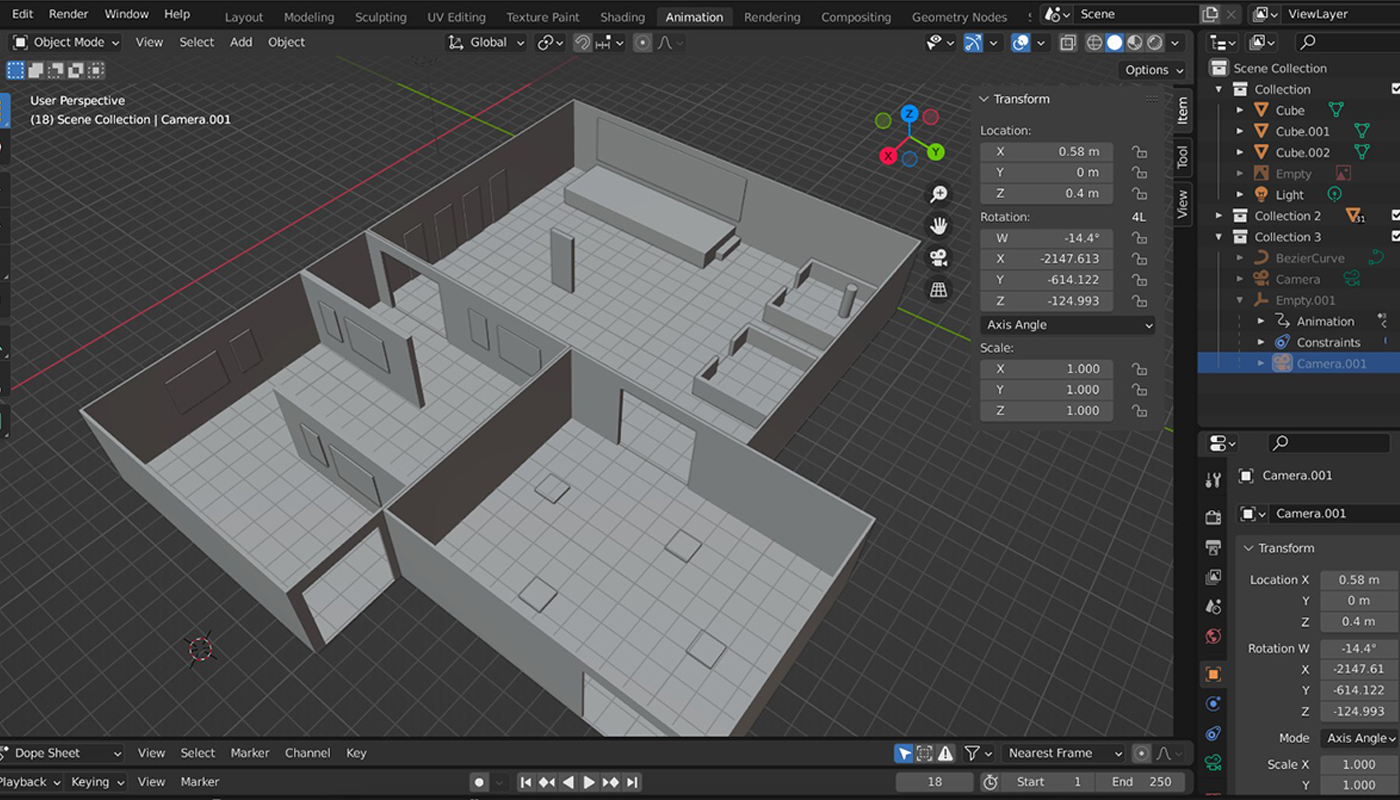Toggle the lock for Scale Z
1400x800 pixels.
[x=1138, y=411]
